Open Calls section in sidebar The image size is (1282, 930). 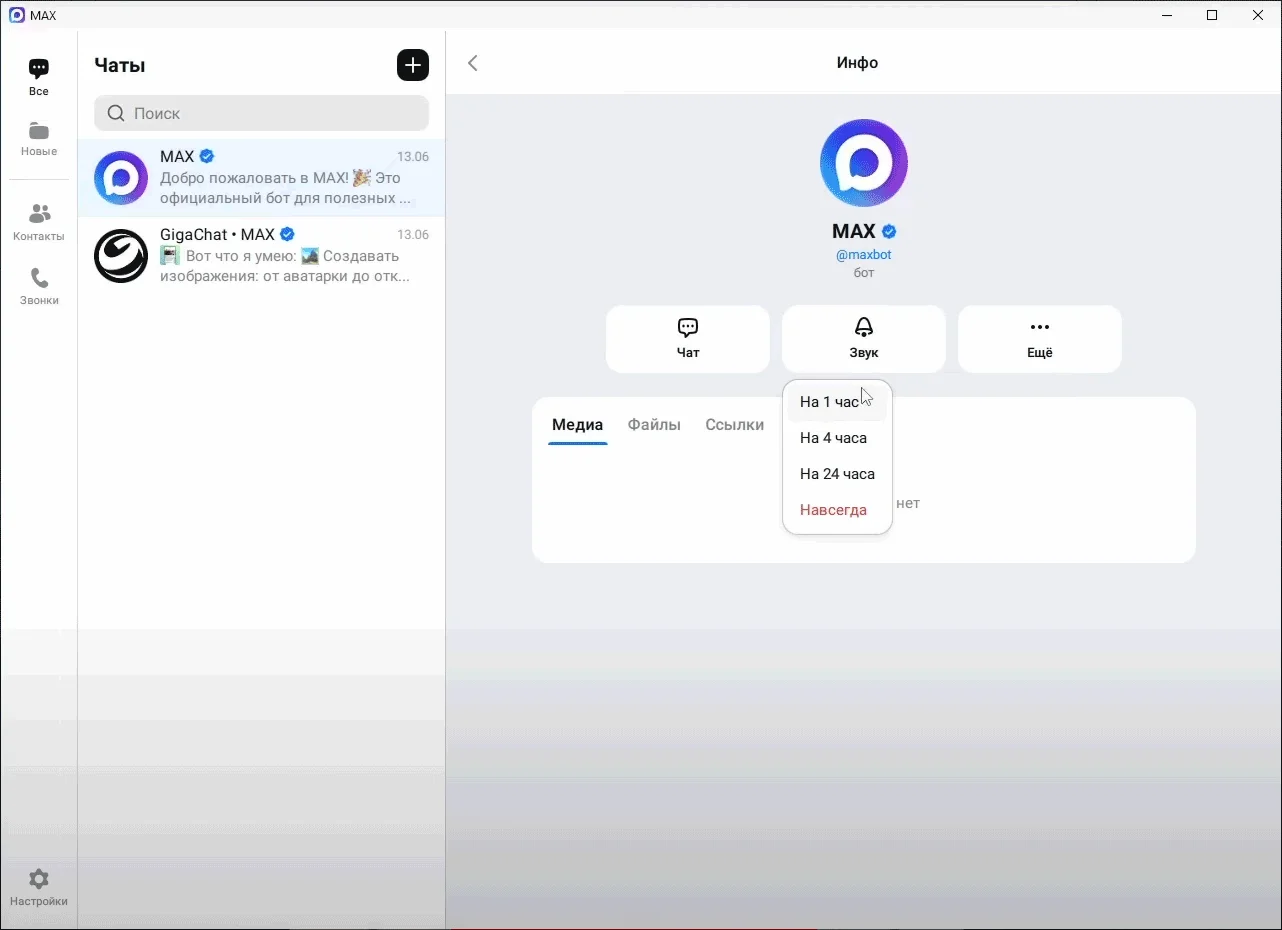point(38,285)
